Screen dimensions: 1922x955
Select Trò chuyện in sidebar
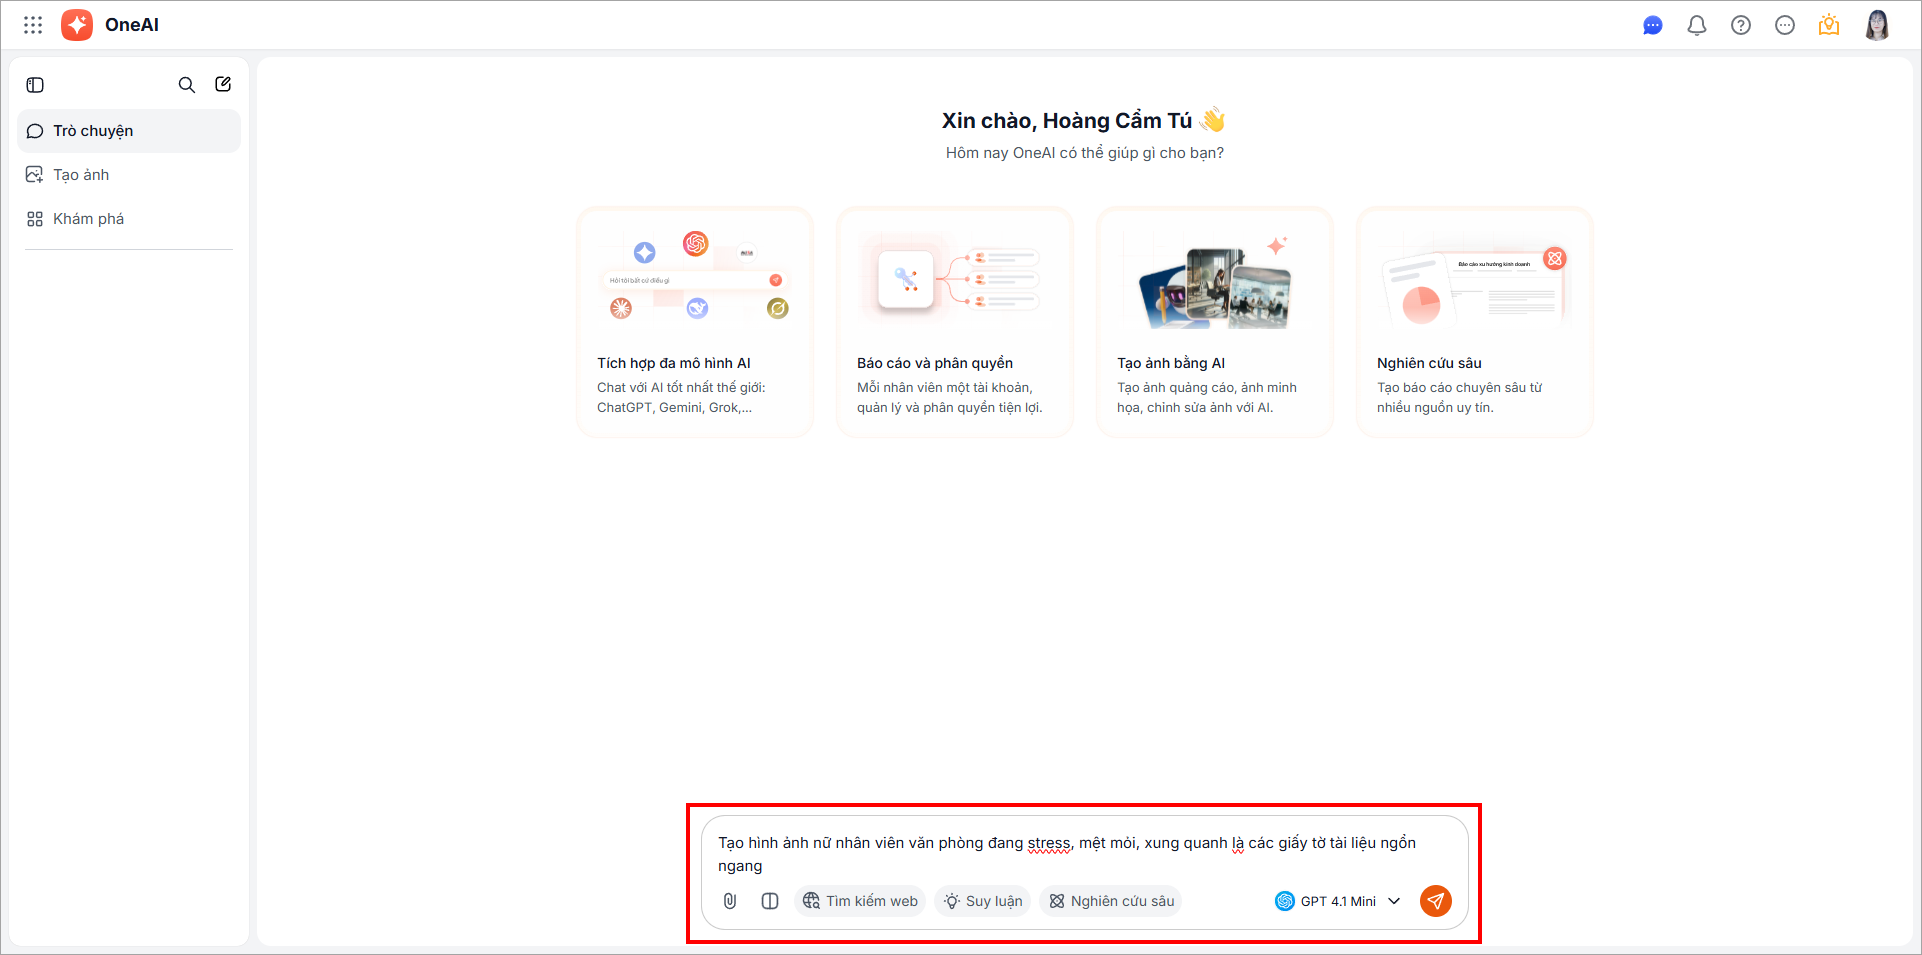pos(129,131)
